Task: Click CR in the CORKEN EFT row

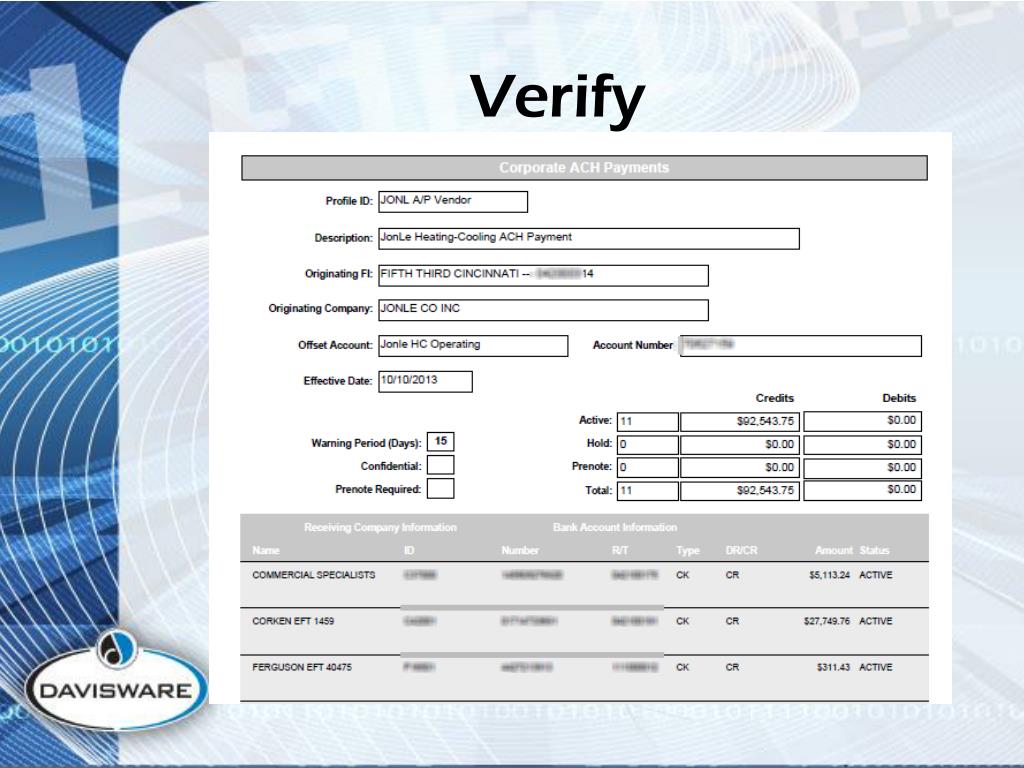Action: (732, 621)
